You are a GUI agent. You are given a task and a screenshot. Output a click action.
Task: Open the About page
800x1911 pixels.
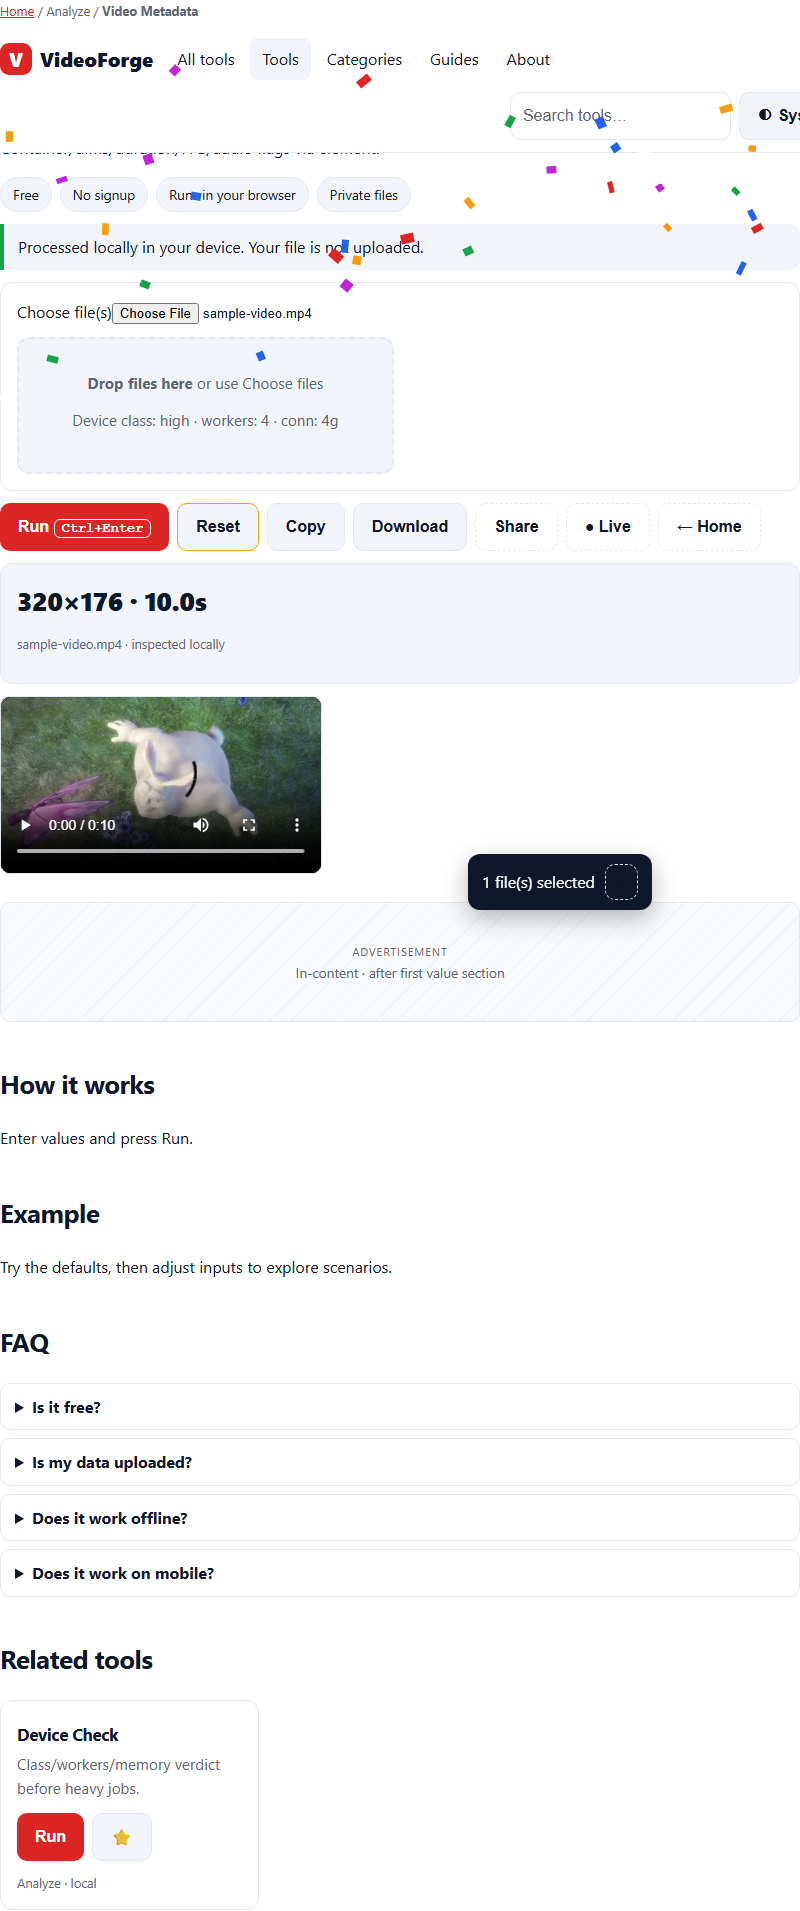pos(528,60)
